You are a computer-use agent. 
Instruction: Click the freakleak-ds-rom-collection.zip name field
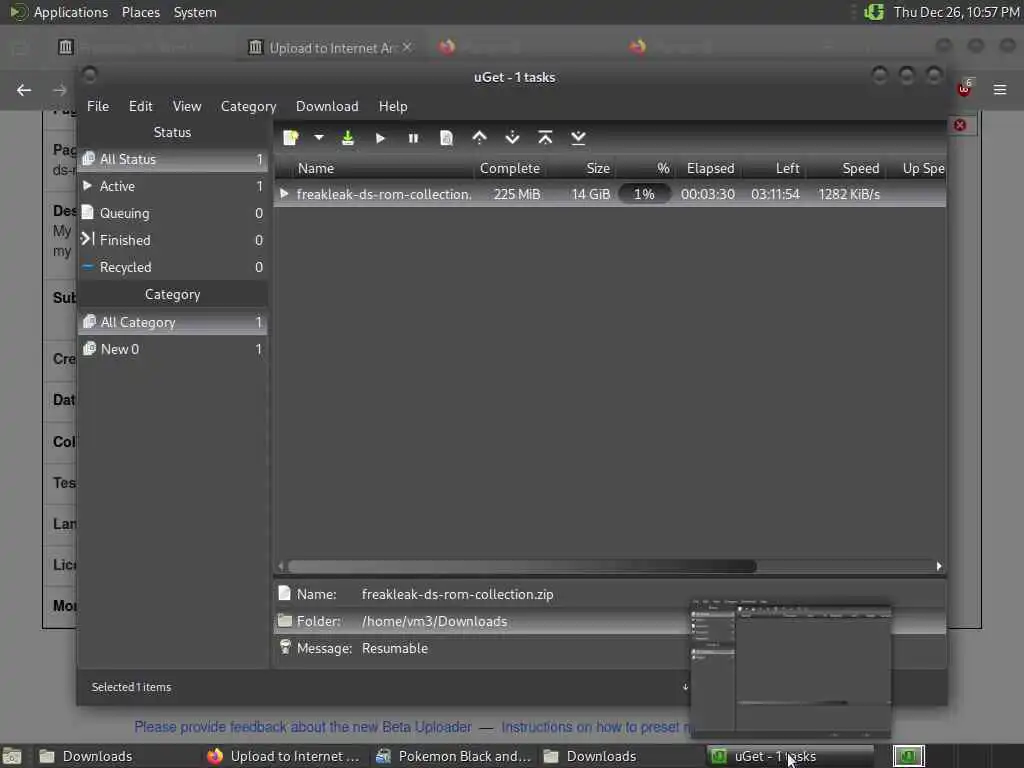point(457,594)
